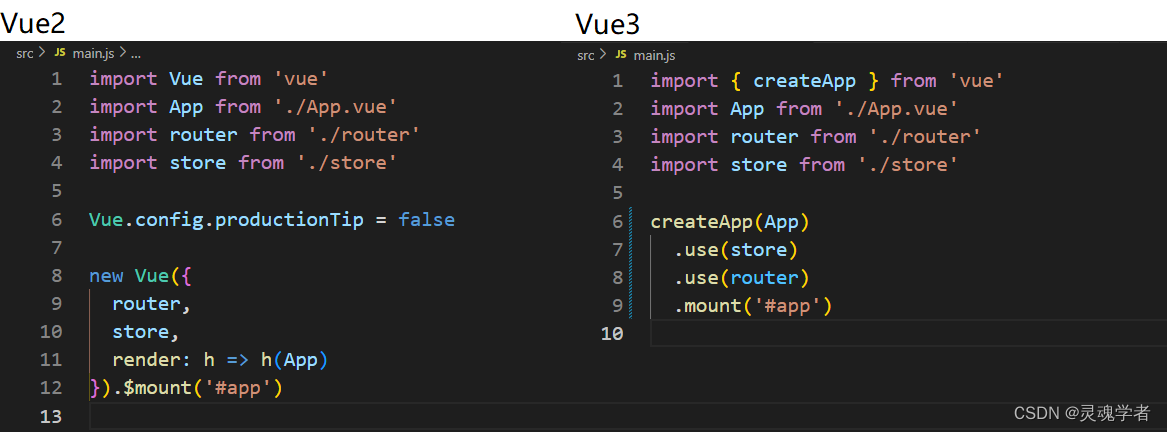Click the 'vue' string on Vue3 line 1
The width and height of the screenshot is (1167, 432).
[976, 80]
